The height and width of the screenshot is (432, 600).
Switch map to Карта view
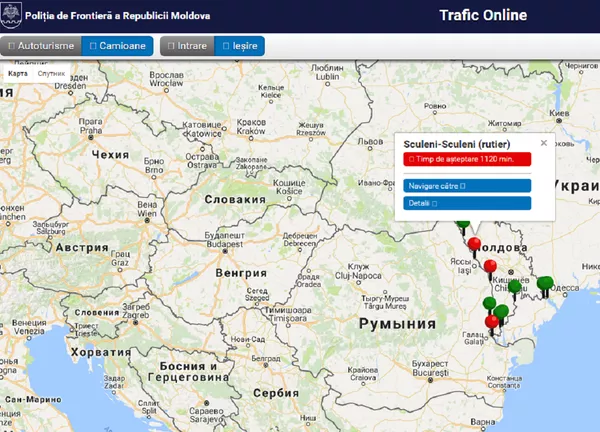coord(18,74)
